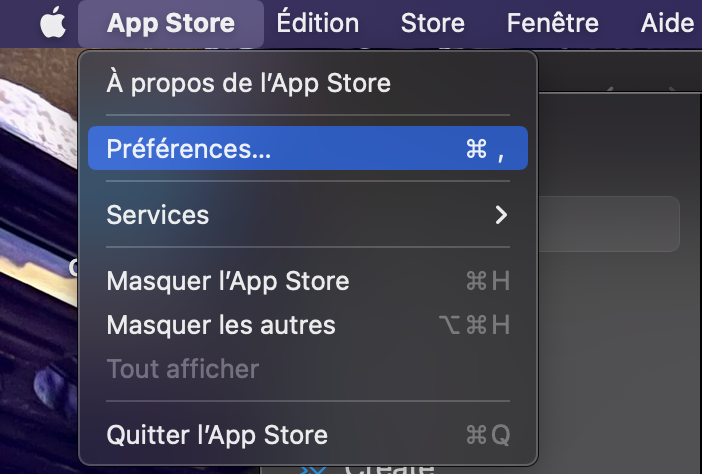Open the Store menu
This screenshot has width=702, height=474.
[432, 23]
